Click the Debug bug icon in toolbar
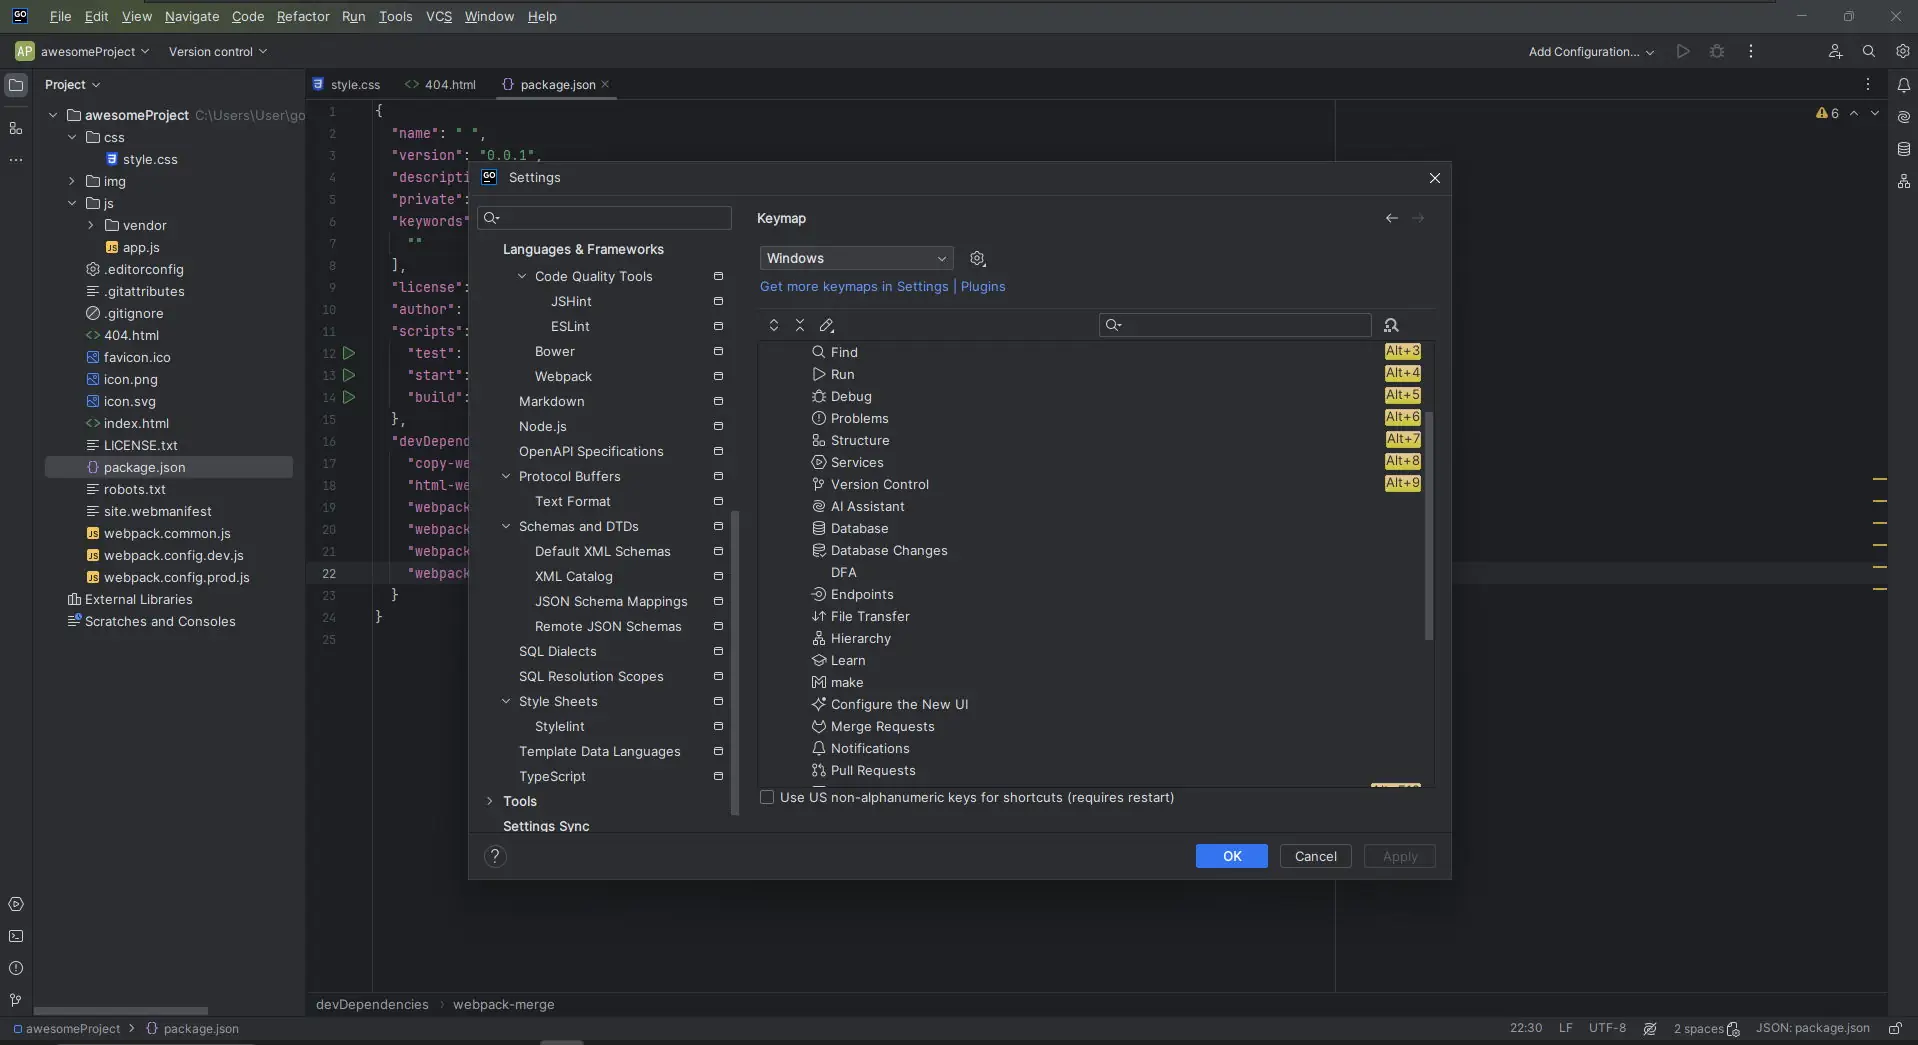Image resolution: width=1918 pixels, height=1045 pixels. coord(1717,52)
